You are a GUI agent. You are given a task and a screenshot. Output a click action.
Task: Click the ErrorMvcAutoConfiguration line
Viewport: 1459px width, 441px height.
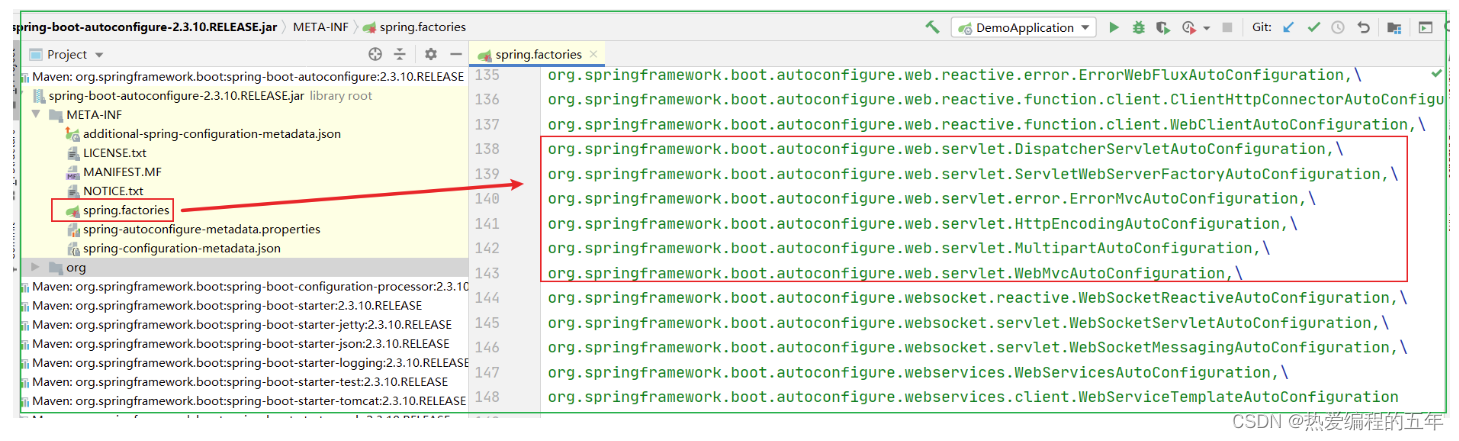point(932,199)
